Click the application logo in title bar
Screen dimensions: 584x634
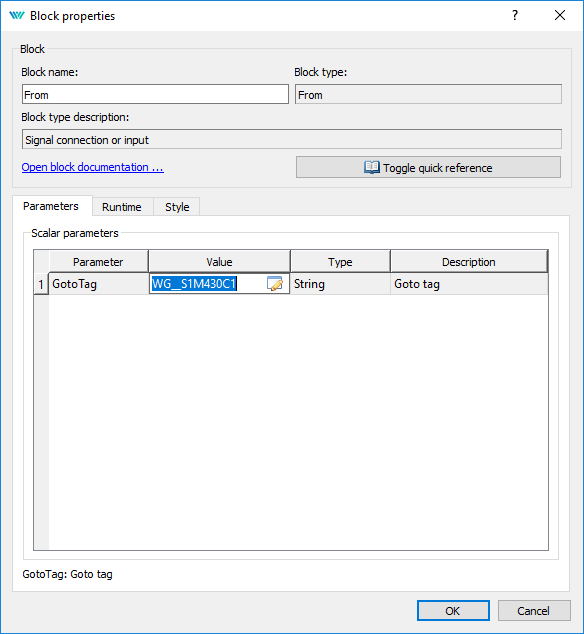tap(17, 16)
